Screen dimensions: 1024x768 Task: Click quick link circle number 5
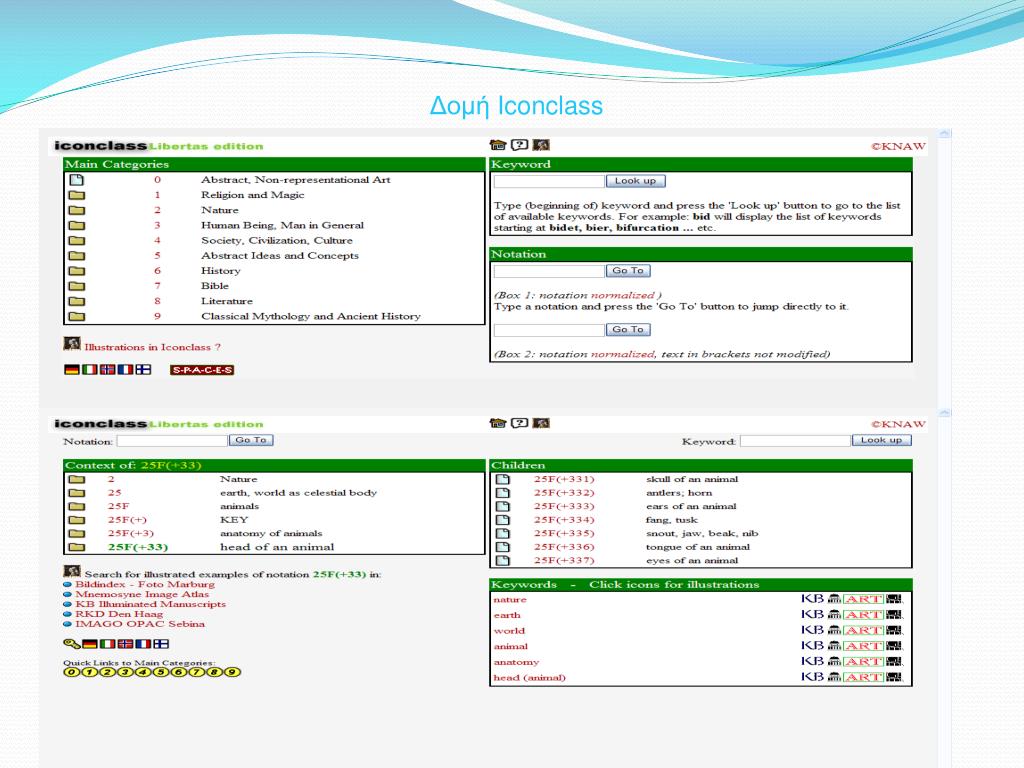161,672
